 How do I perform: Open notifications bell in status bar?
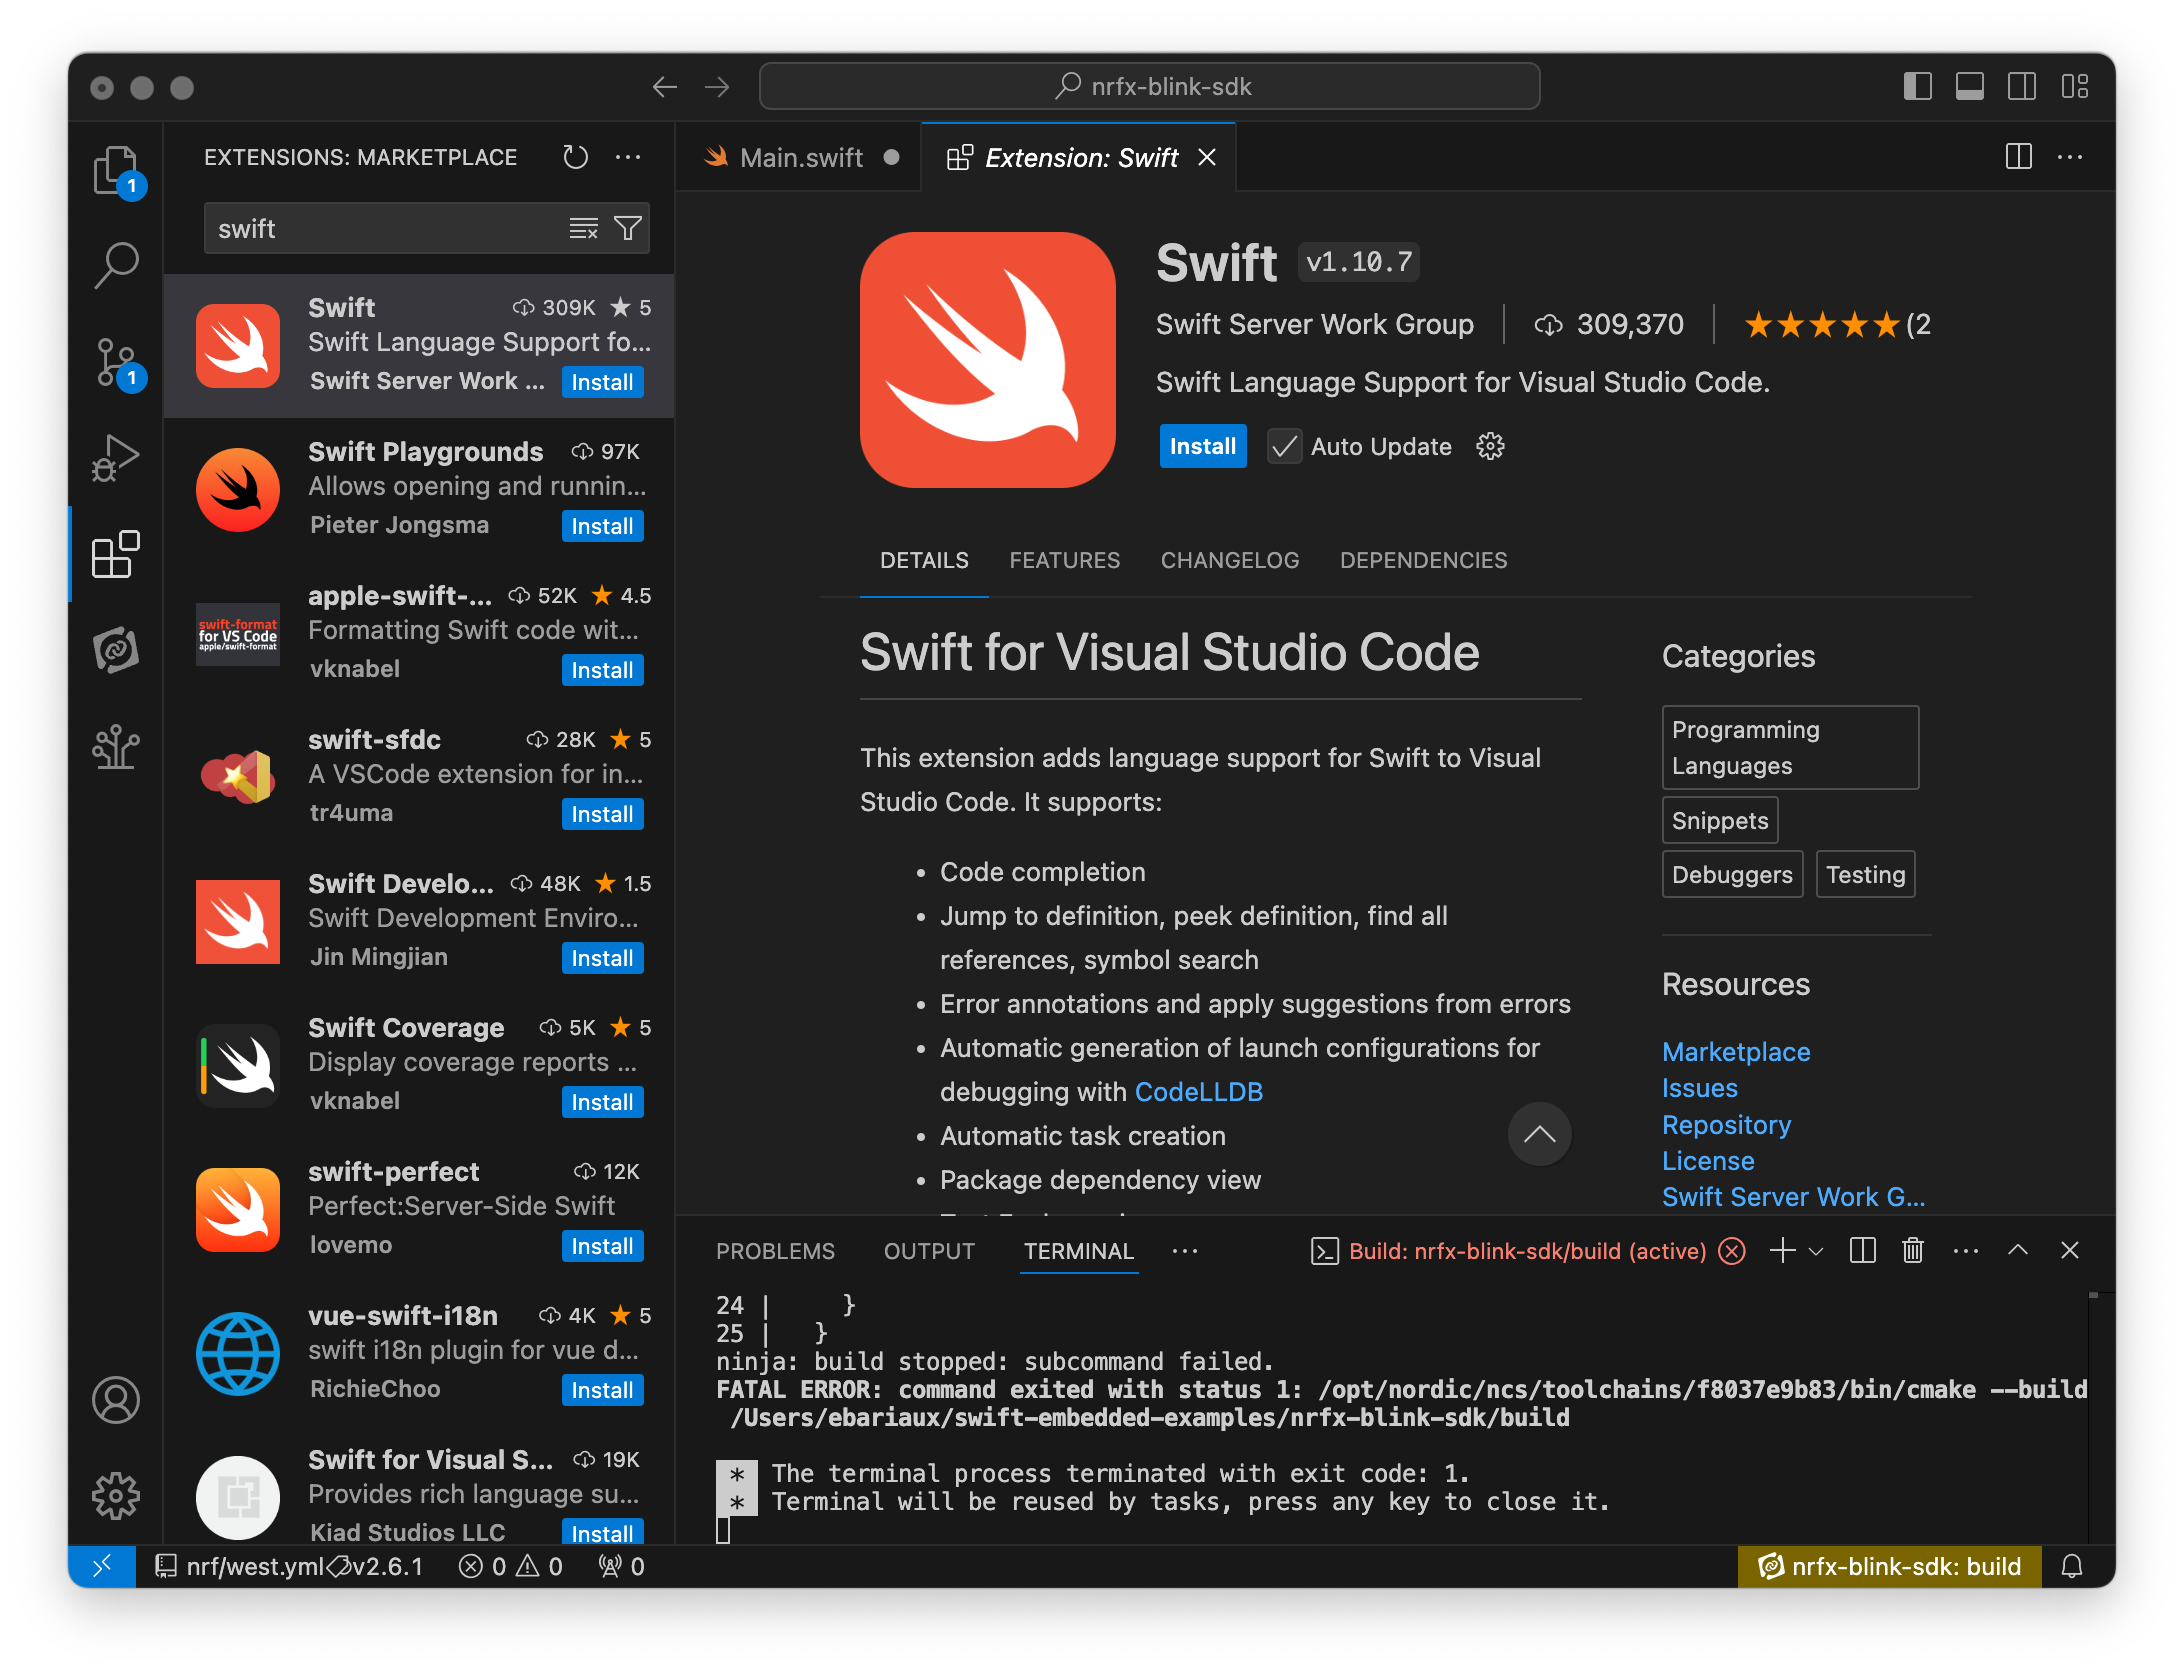(2072, 1566)
